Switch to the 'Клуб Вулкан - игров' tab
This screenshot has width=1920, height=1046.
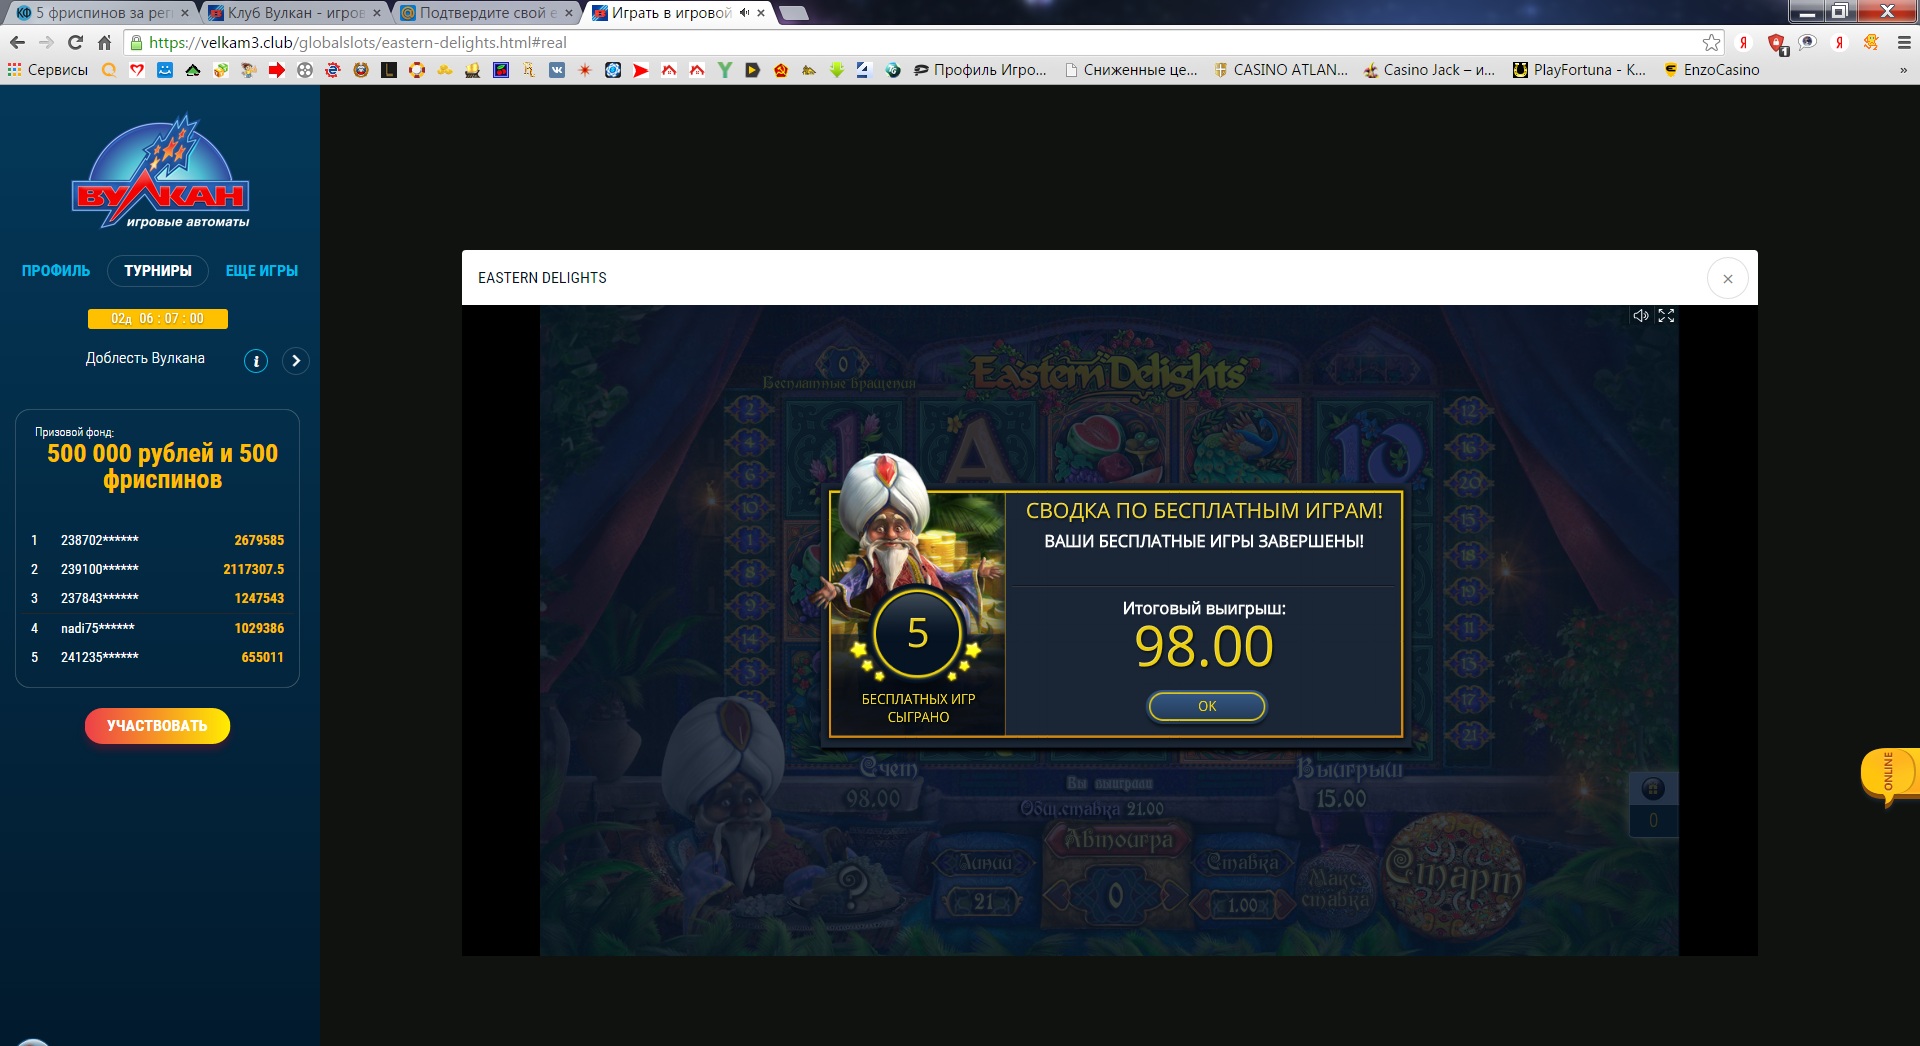tap(294, 13)
